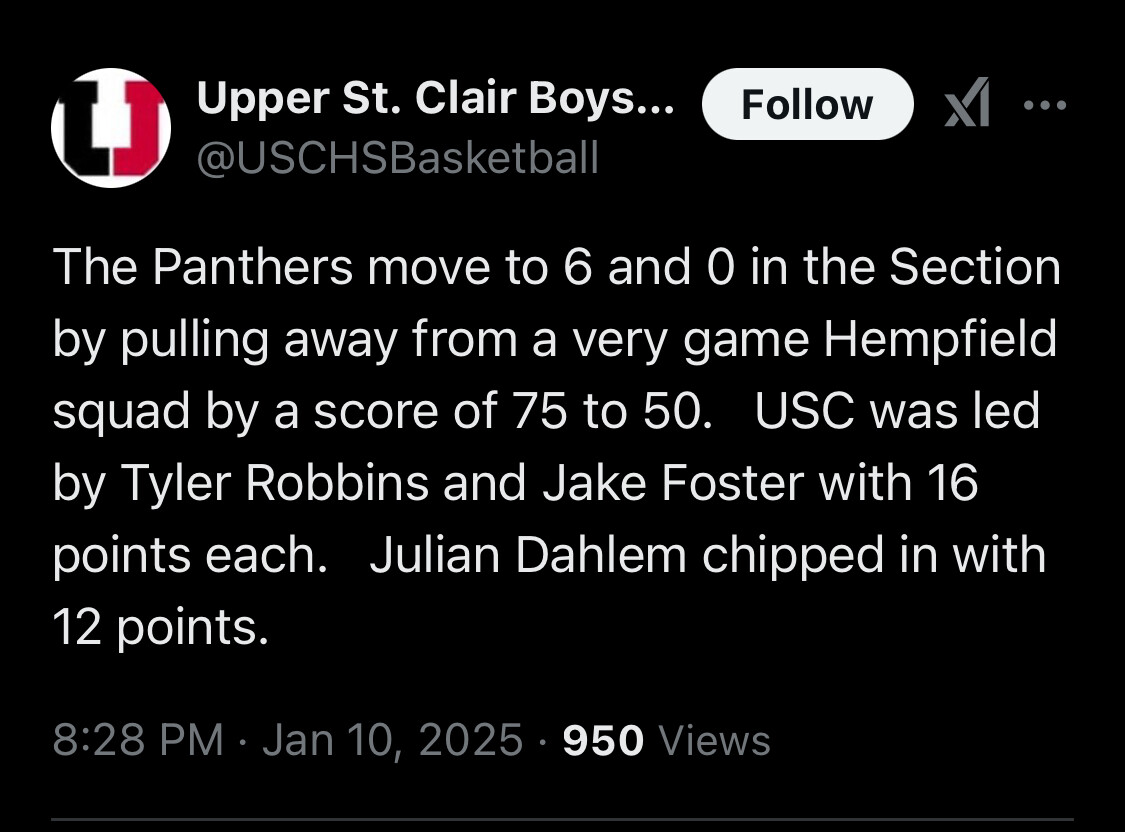Open the three-dot more options menu

click(1045, 105)
